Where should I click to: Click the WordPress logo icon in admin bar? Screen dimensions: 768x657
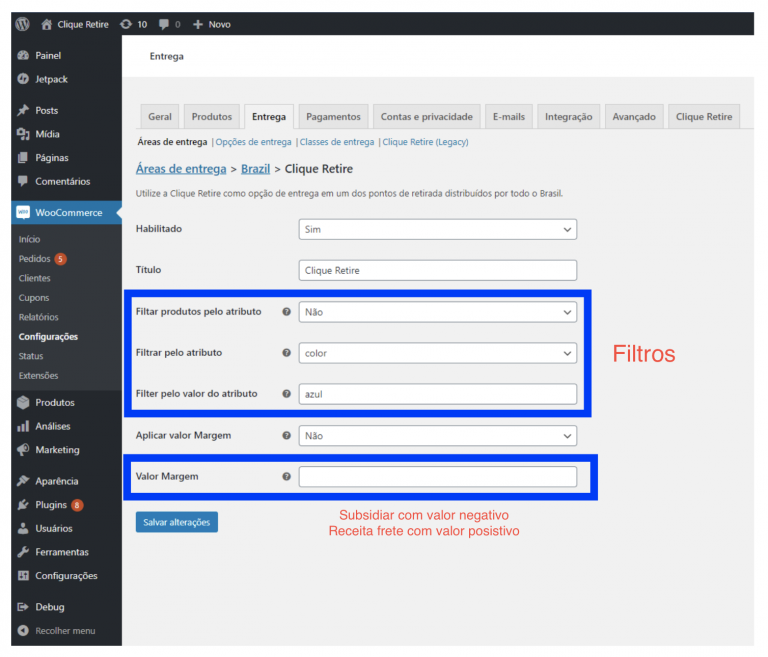[23, 24]
